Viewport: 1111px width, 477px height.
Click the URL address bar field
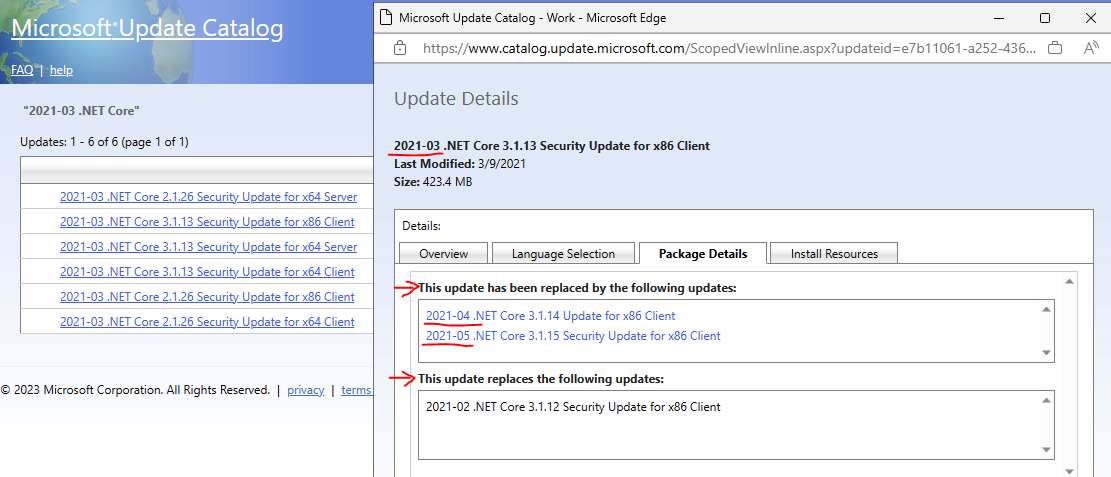729,48
